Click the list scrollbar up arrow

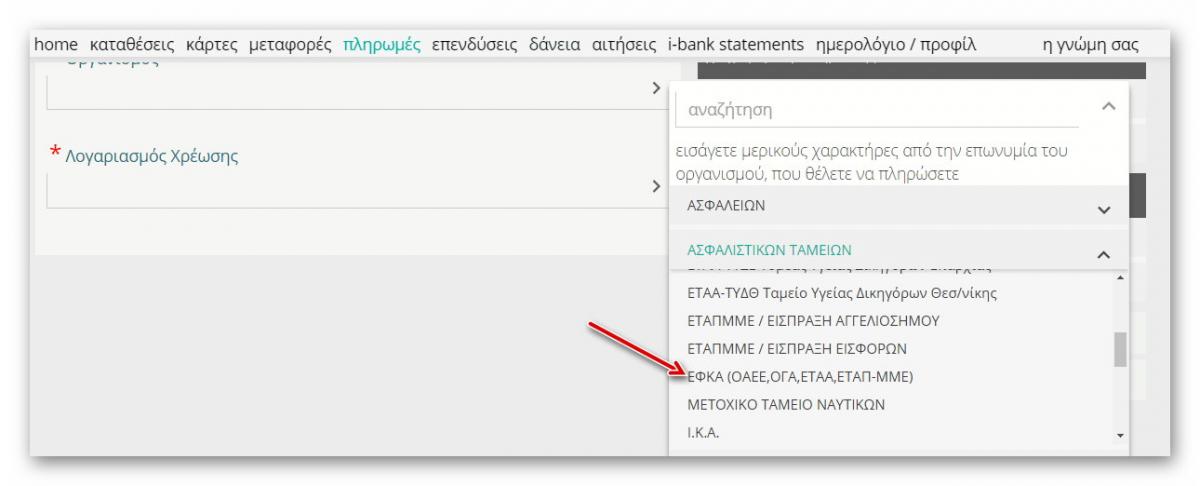click(x=1120, y=277)
